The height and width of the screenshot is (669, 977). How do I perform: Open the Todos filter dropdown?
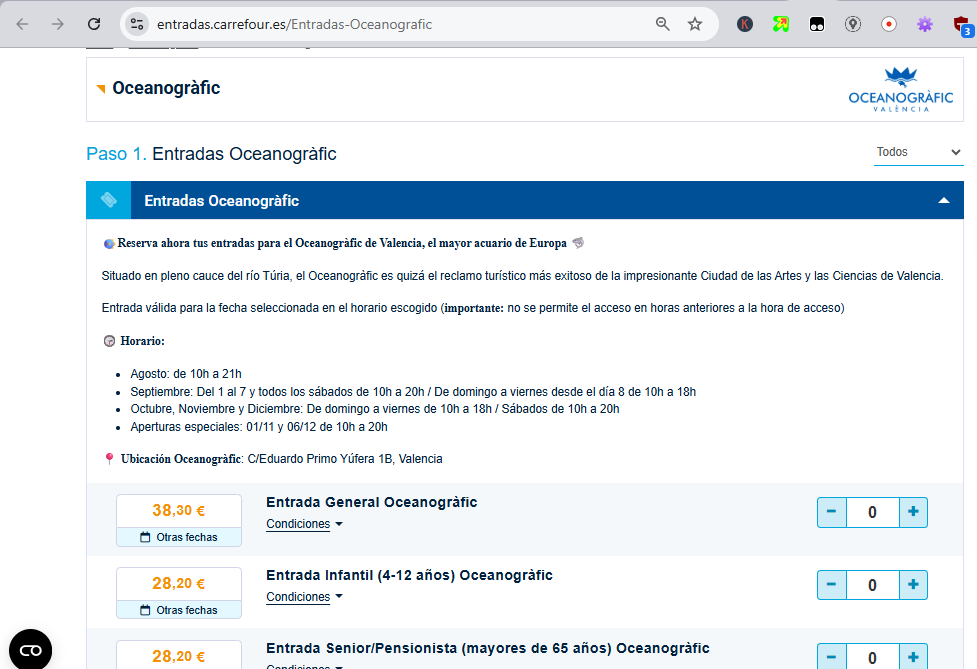pos(918,152)
